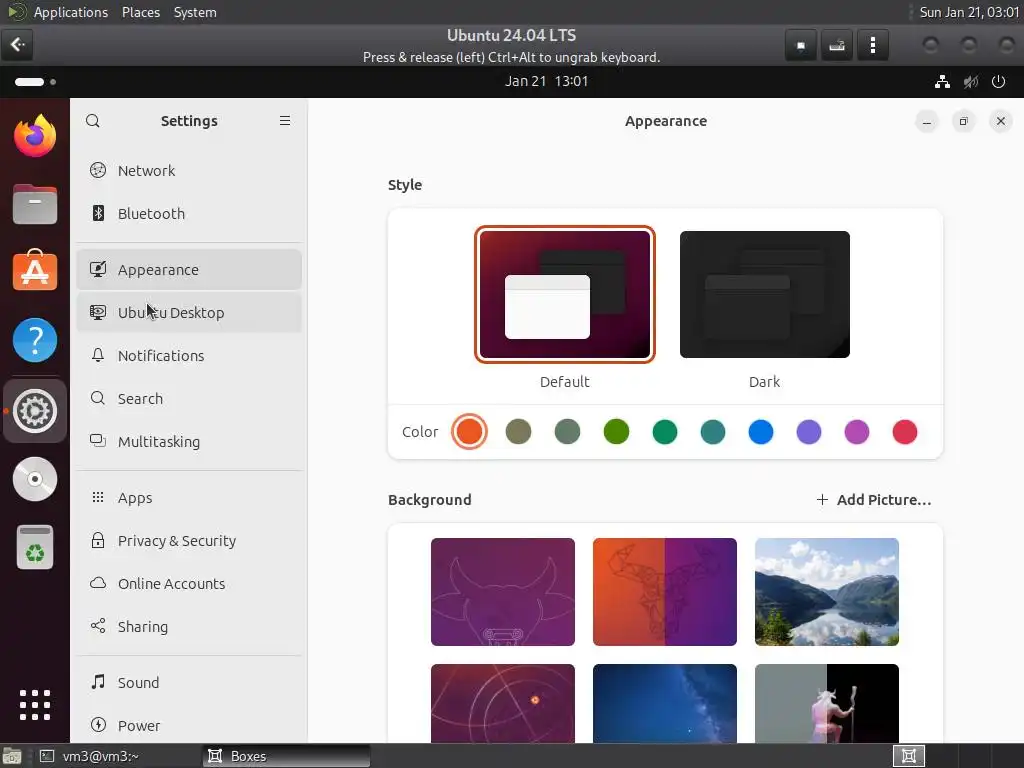Click Settings gear in the dock

click(35, 411)
